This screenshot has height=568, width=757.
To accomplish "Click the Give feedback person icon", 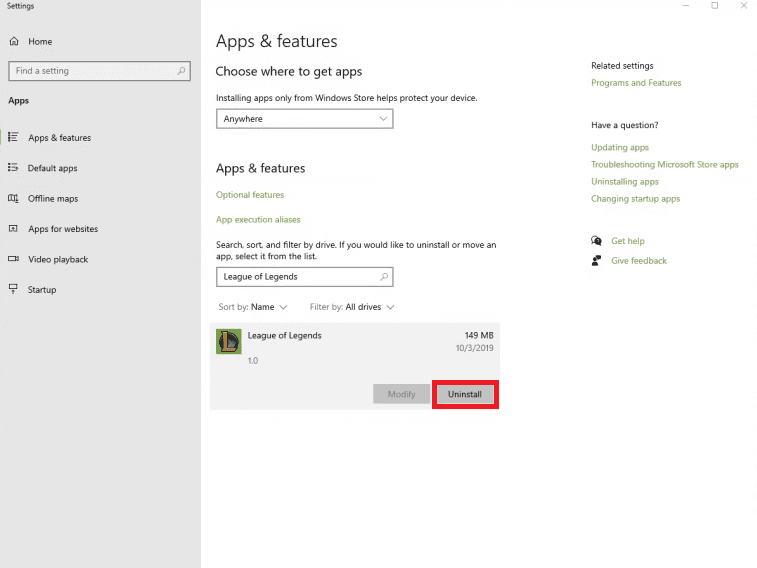I will pos(597,261).
